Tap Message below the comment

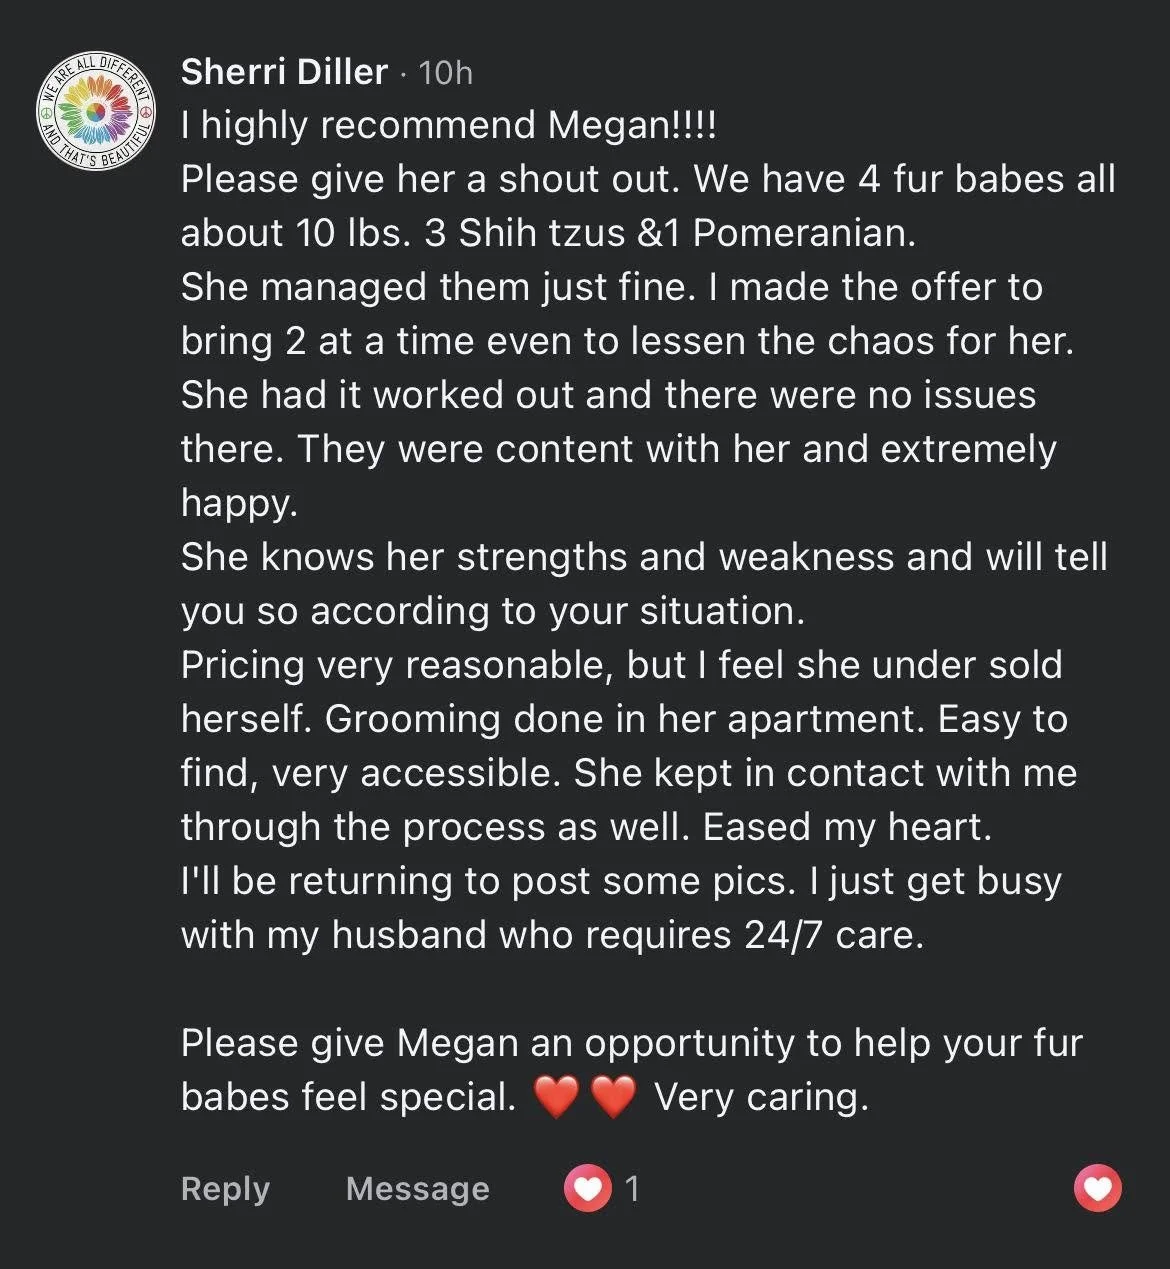coord(417,1188)
